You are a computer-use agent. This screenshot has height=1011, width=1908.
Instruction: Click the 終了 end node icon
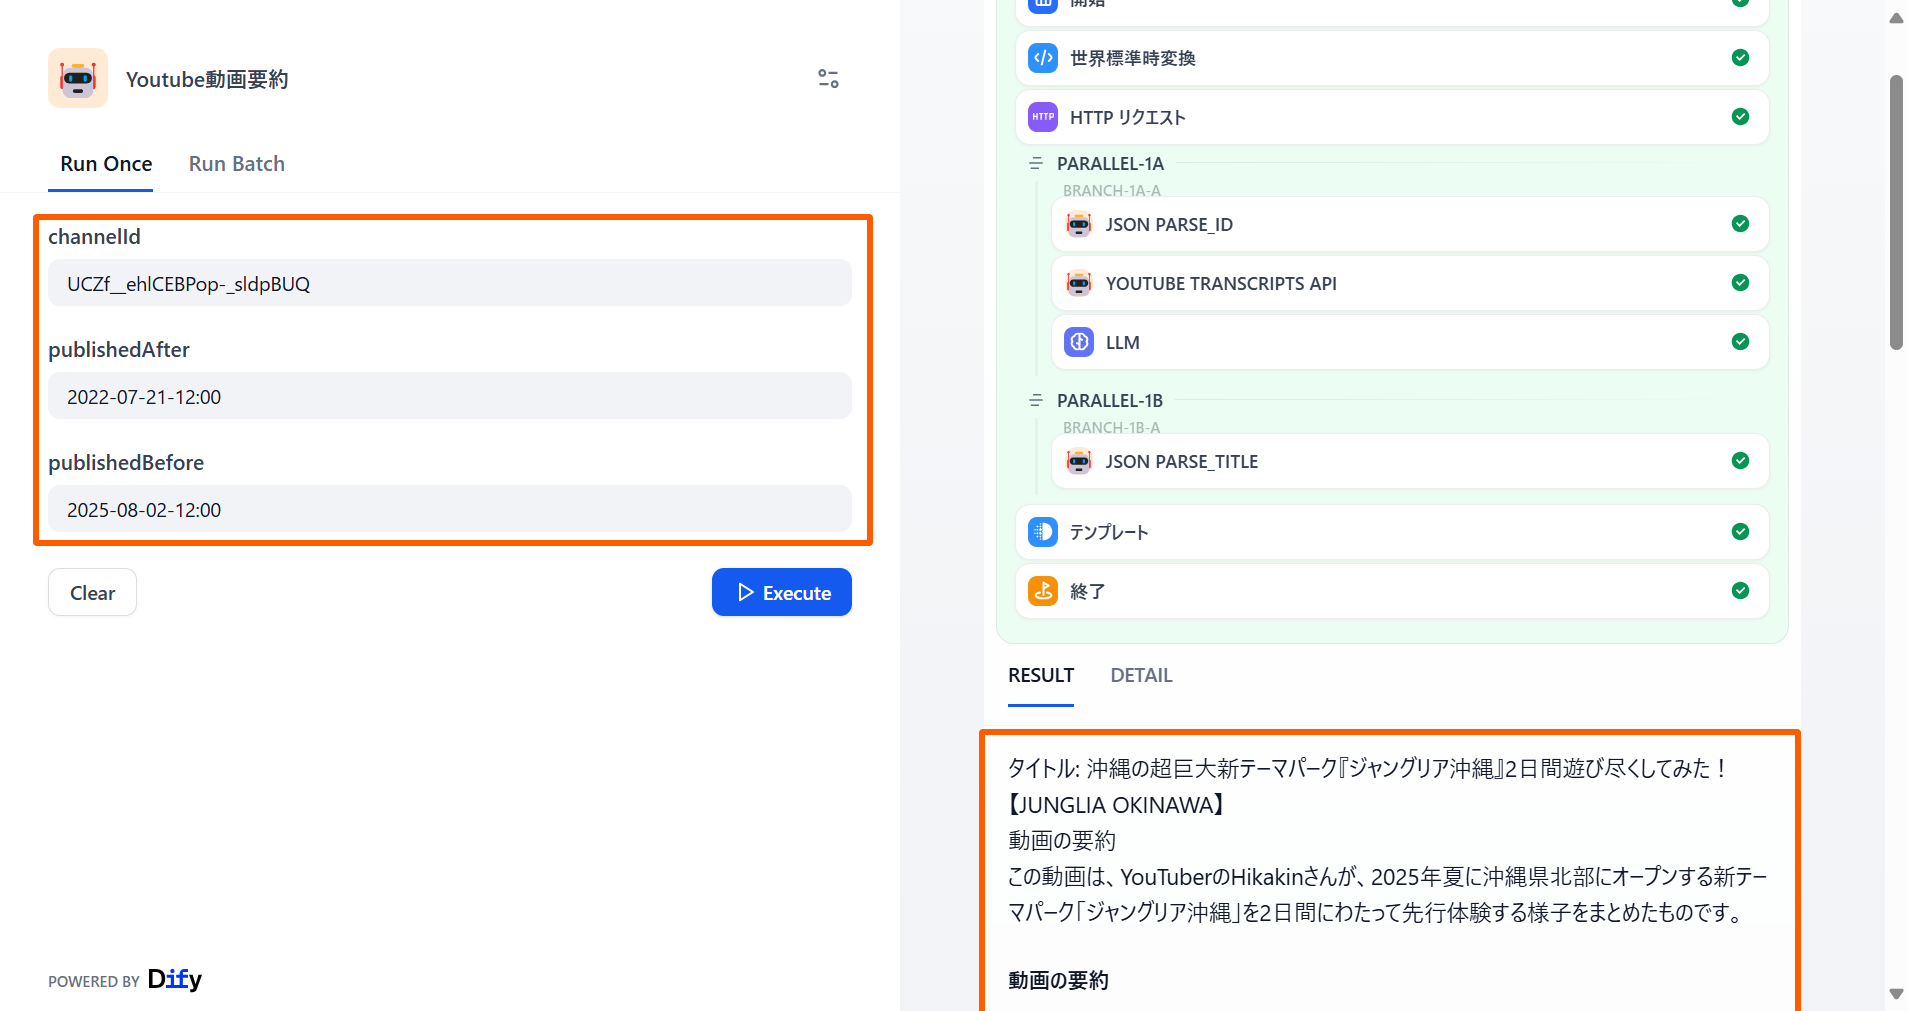[1043, 591]
